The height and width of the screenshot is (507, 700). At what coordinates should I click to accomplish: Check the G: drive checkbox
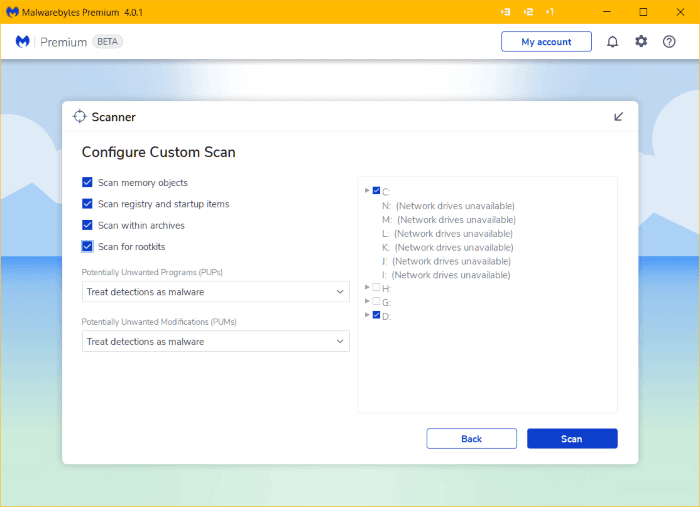click(376, 301)
